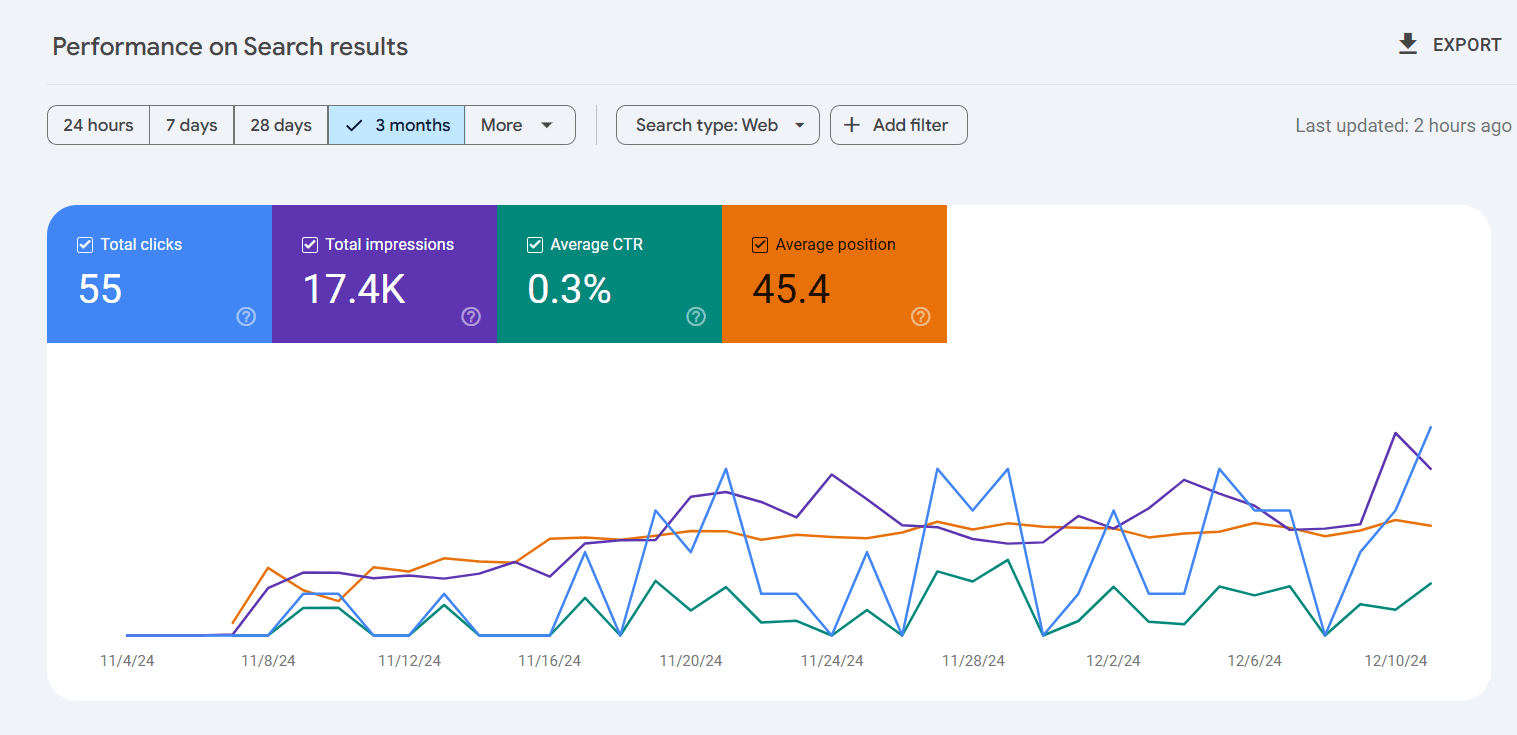This screenshot has width=1517, height=735.
Task: Uncheck the Average position metric
Action: (x=760, y=244)
